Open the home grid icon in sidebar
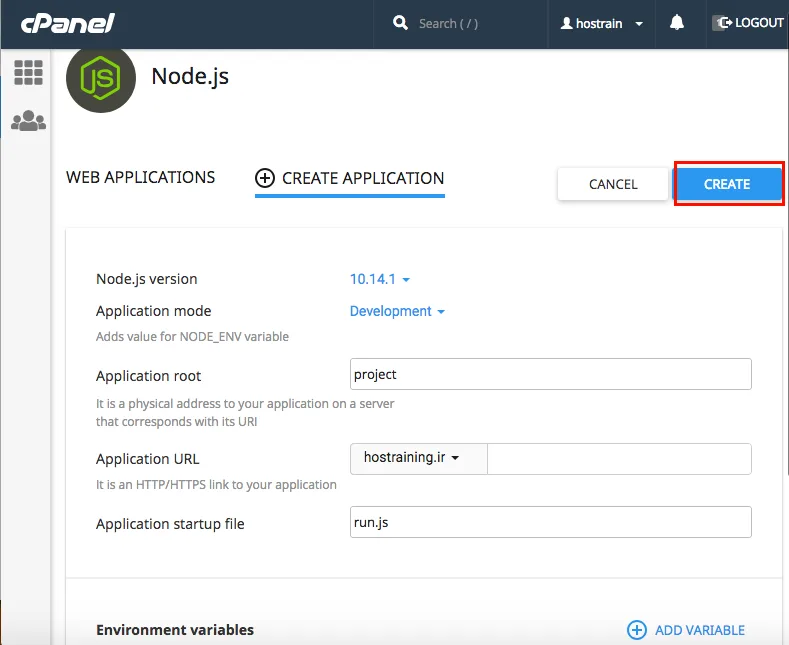 (28, 72)
